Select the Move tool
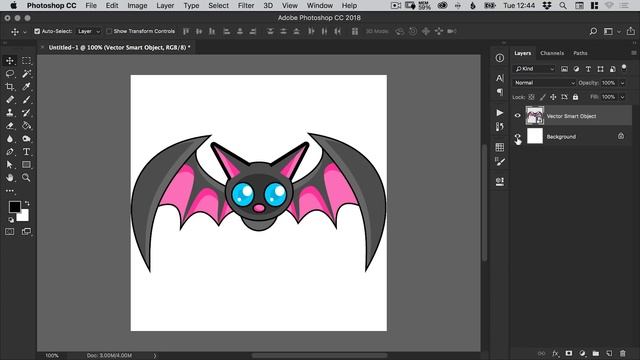The height and width of the screenshot is (360, 640). pos(10,60)
